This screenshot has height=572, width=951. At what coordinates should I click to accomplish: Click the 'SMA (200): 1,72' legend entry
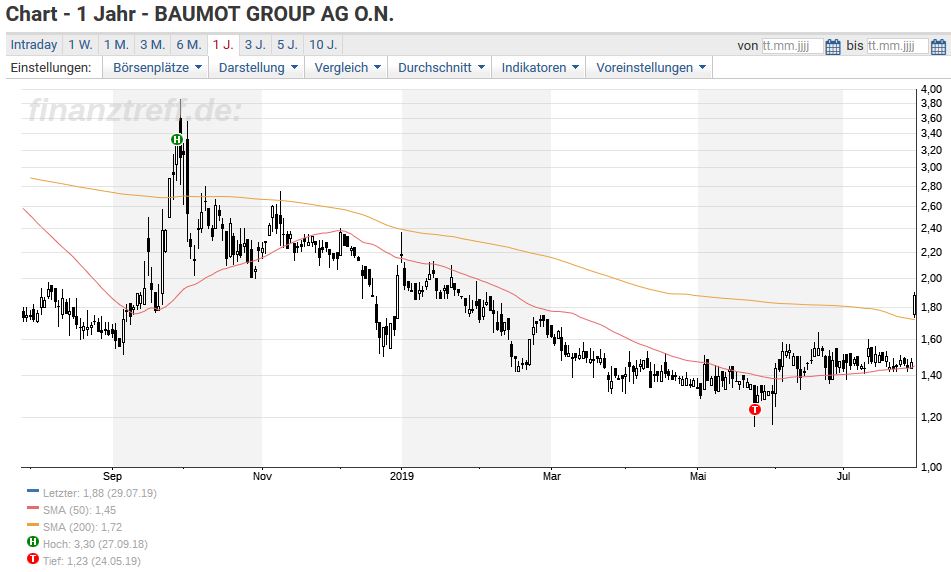coord(82,527)
